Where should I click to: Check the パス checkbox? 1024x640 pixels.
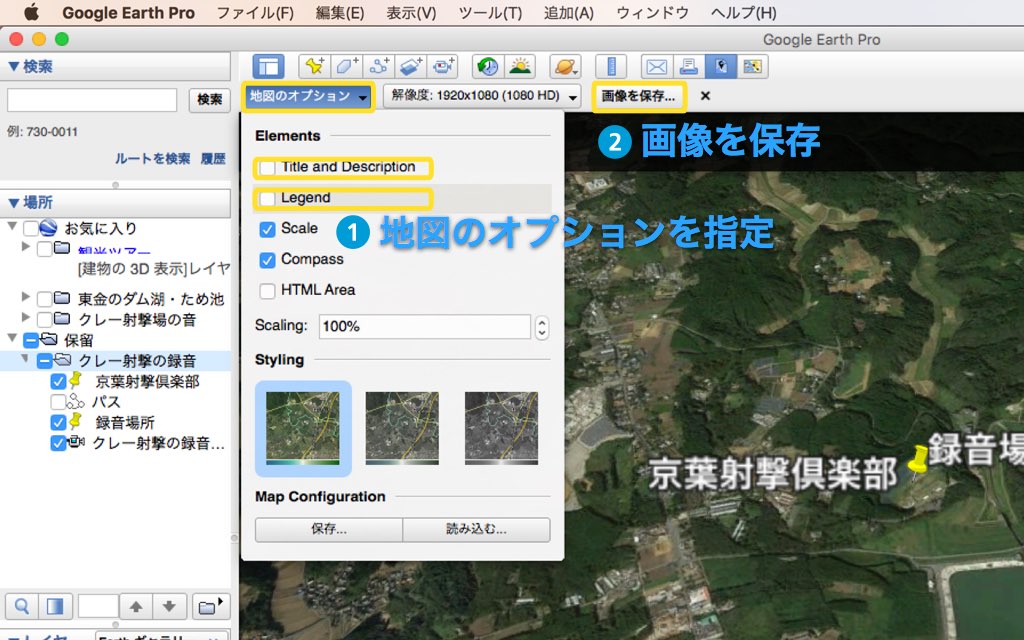(58, 402)
